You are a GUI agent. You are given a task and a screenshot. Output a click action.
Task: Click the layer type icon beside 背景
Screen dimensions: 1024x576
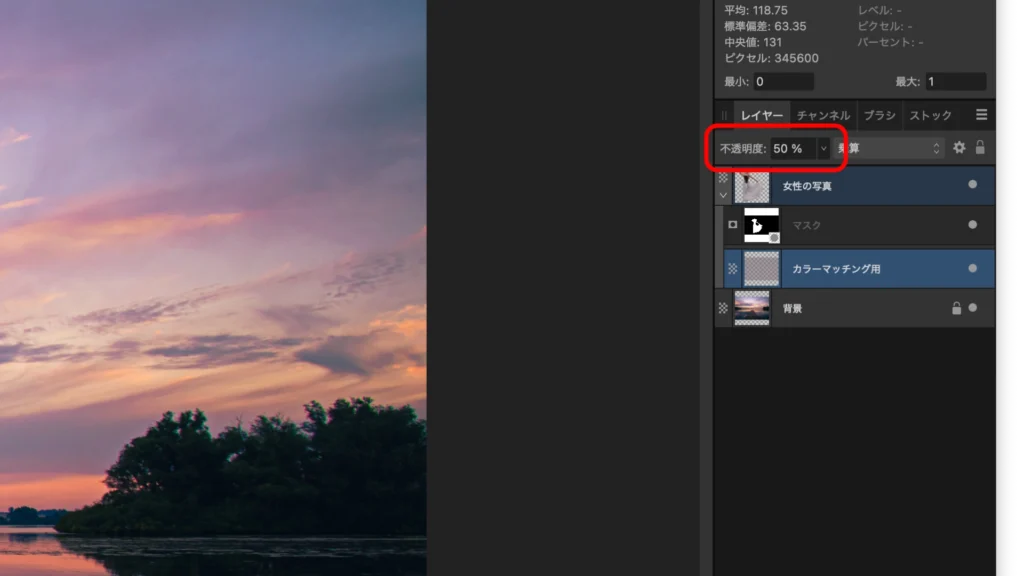pyautogui.click(x=723, y=308)
